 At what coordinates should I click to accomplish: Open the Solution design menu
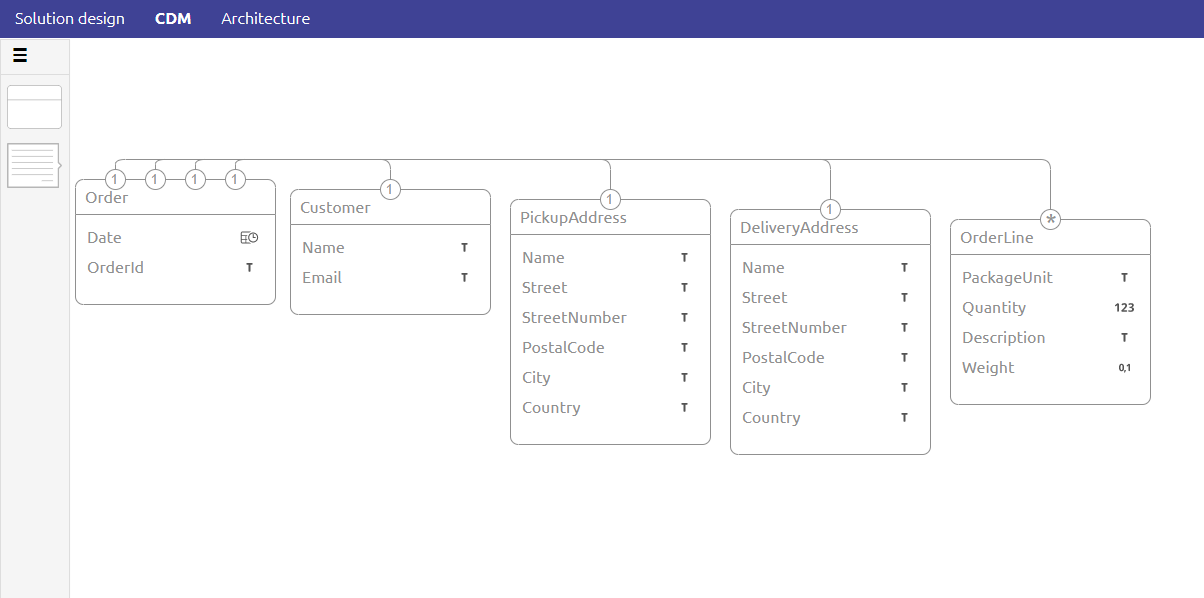(69, 18)
